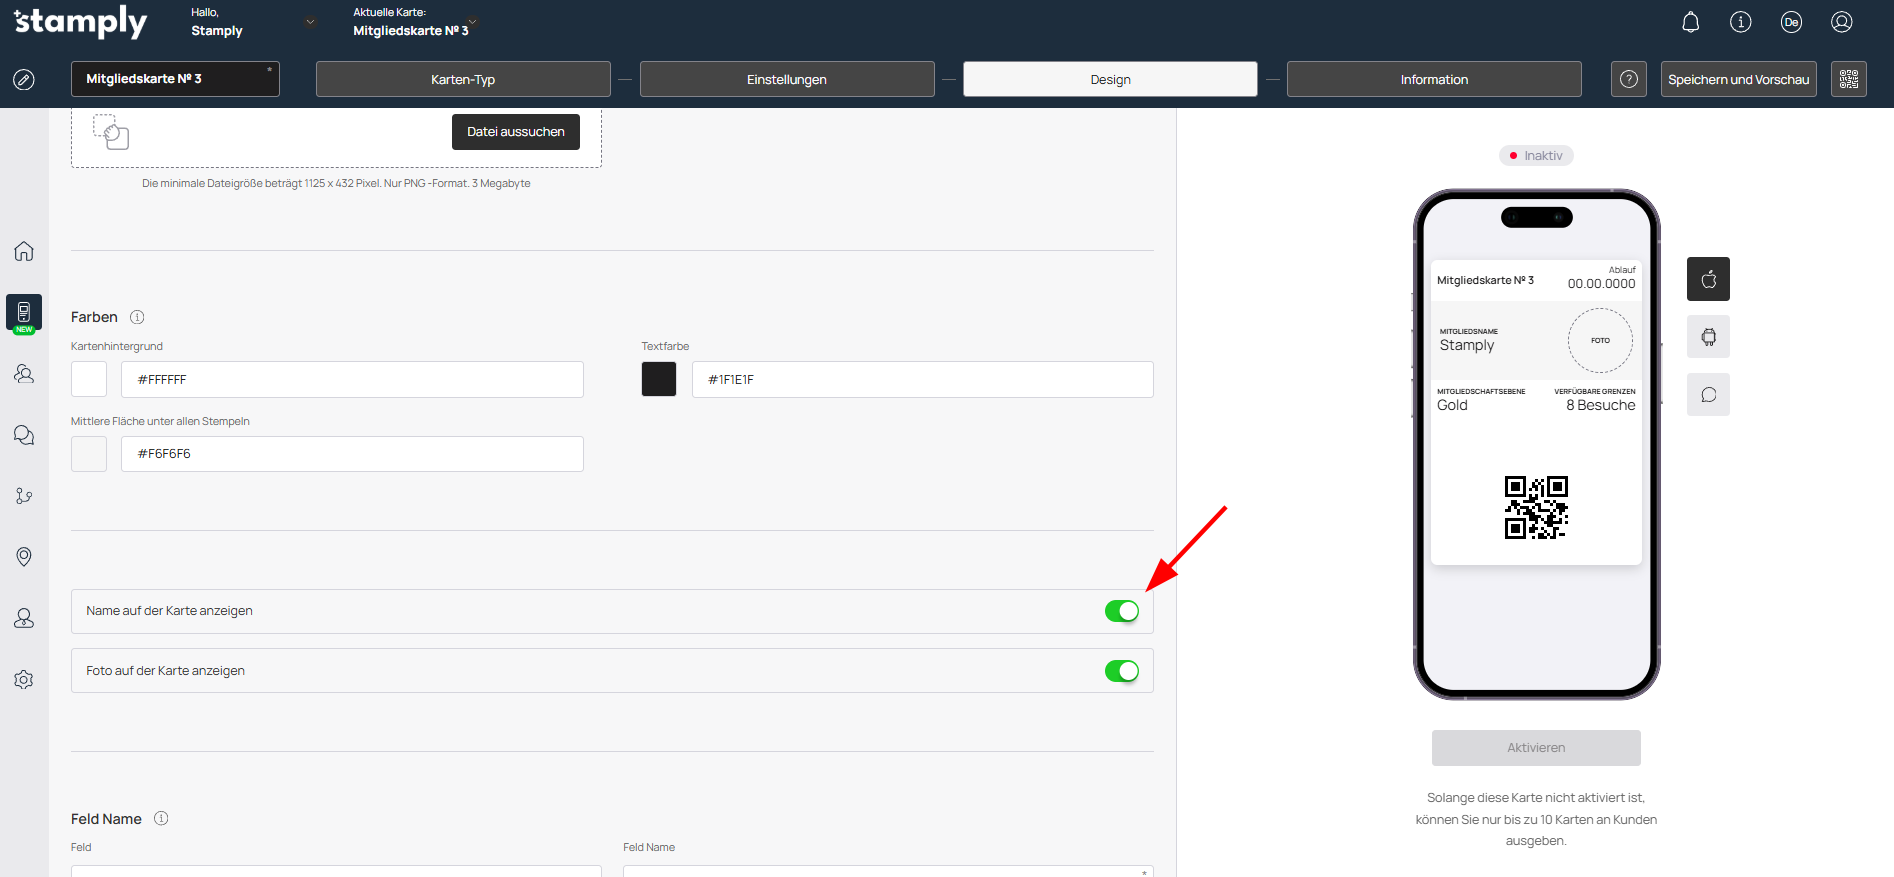Switch preview to Android view
This screenshot has height=877, width=1894.
[1708, 337]
